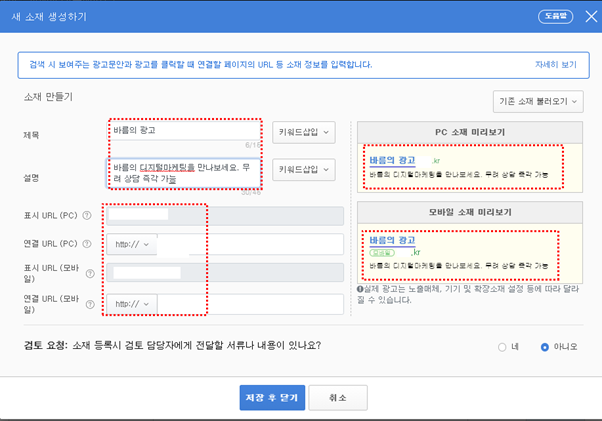The height and width of the screenshot is (421, 602).
Task: Select the 네 radio option
Action: tap(502, 347)
